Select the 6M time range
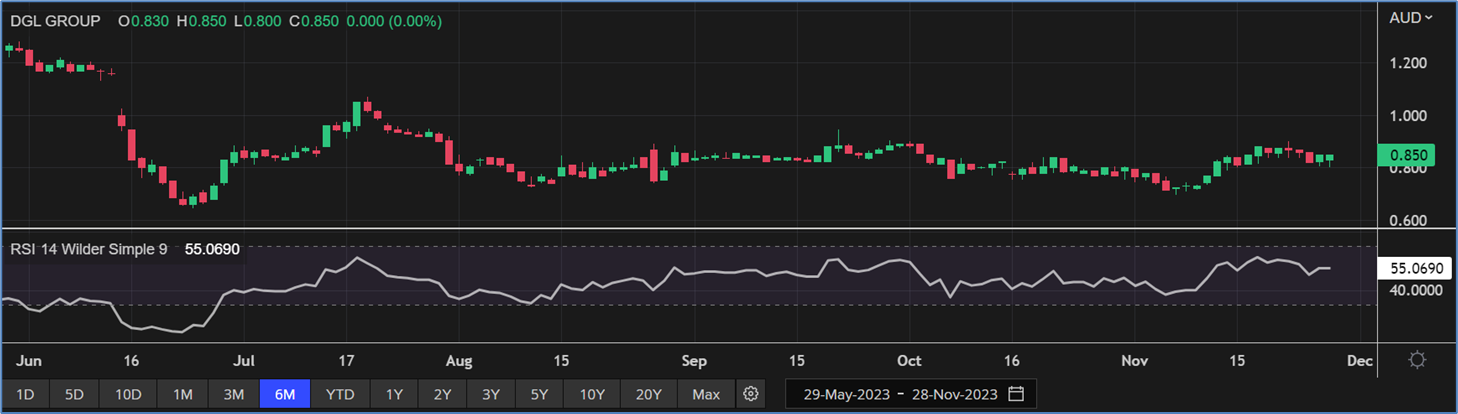 pyautogui.click(x=285, y=394)
